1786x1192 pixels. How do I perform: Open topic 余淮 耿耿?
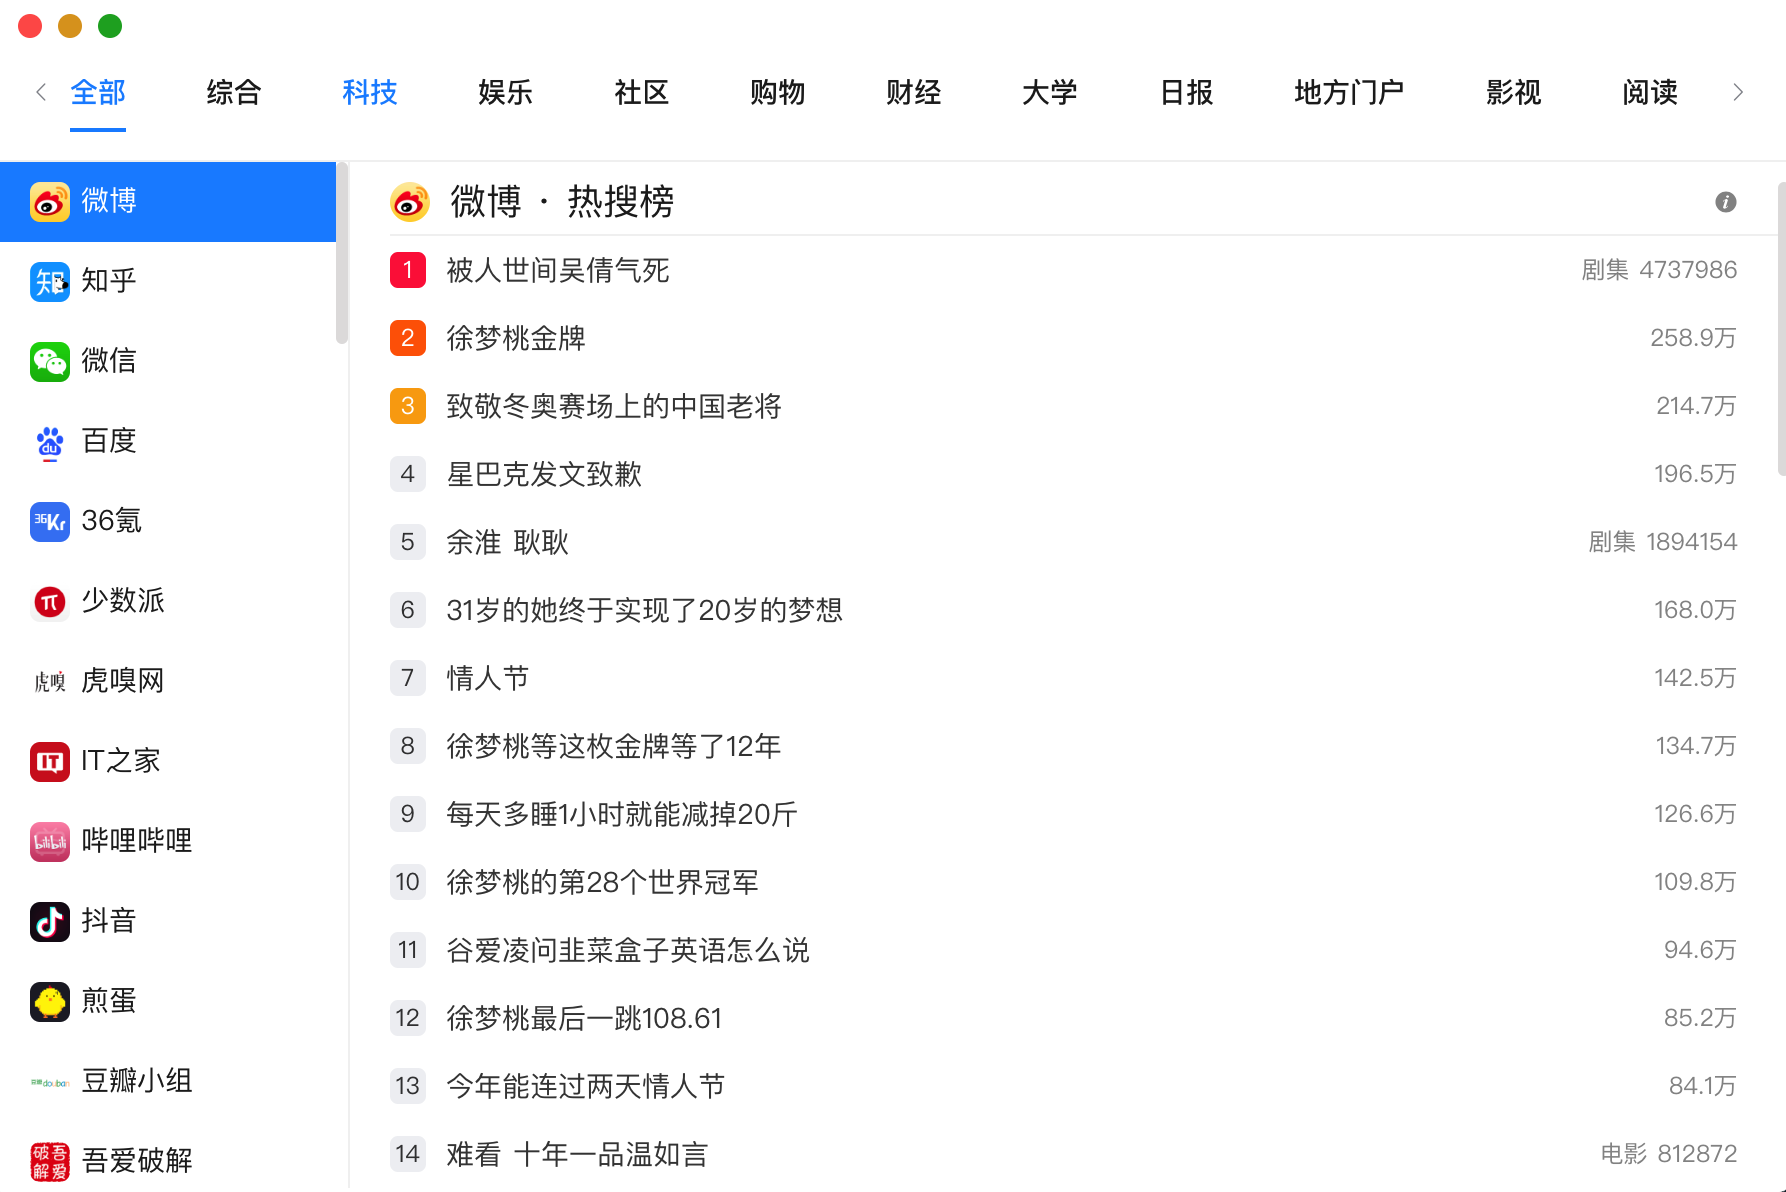[x=507, y=542]
